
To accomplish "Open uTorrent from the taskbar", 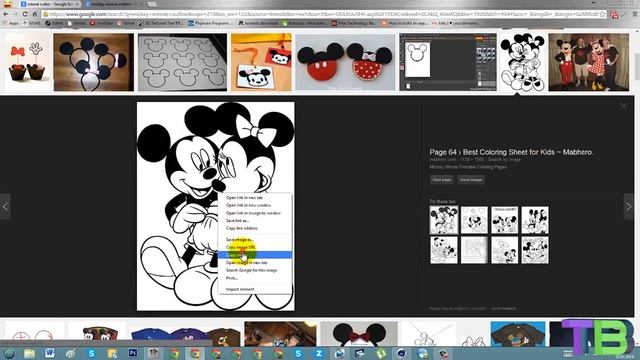I will 381,353.
